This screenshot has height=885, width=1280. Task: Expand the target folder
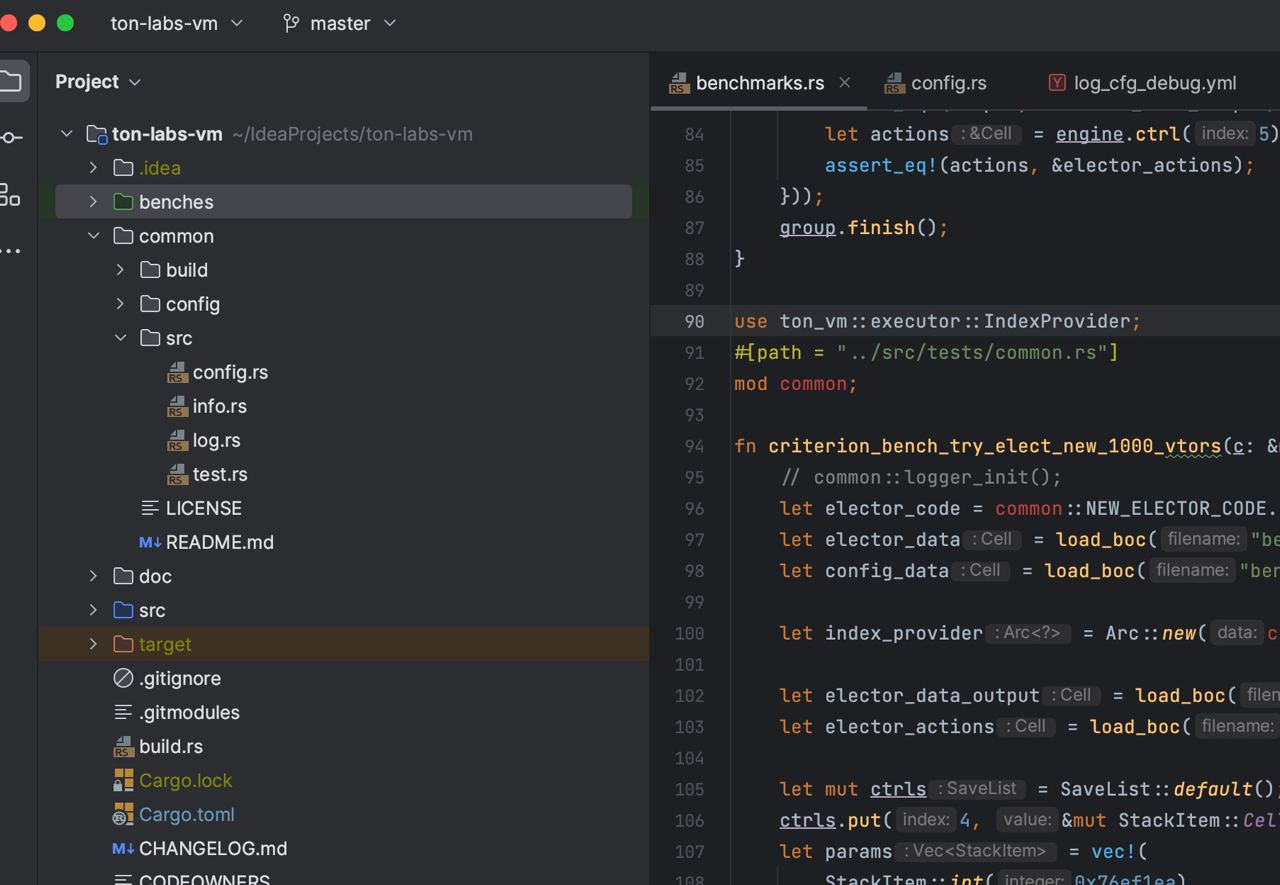[x=93, y=644]
